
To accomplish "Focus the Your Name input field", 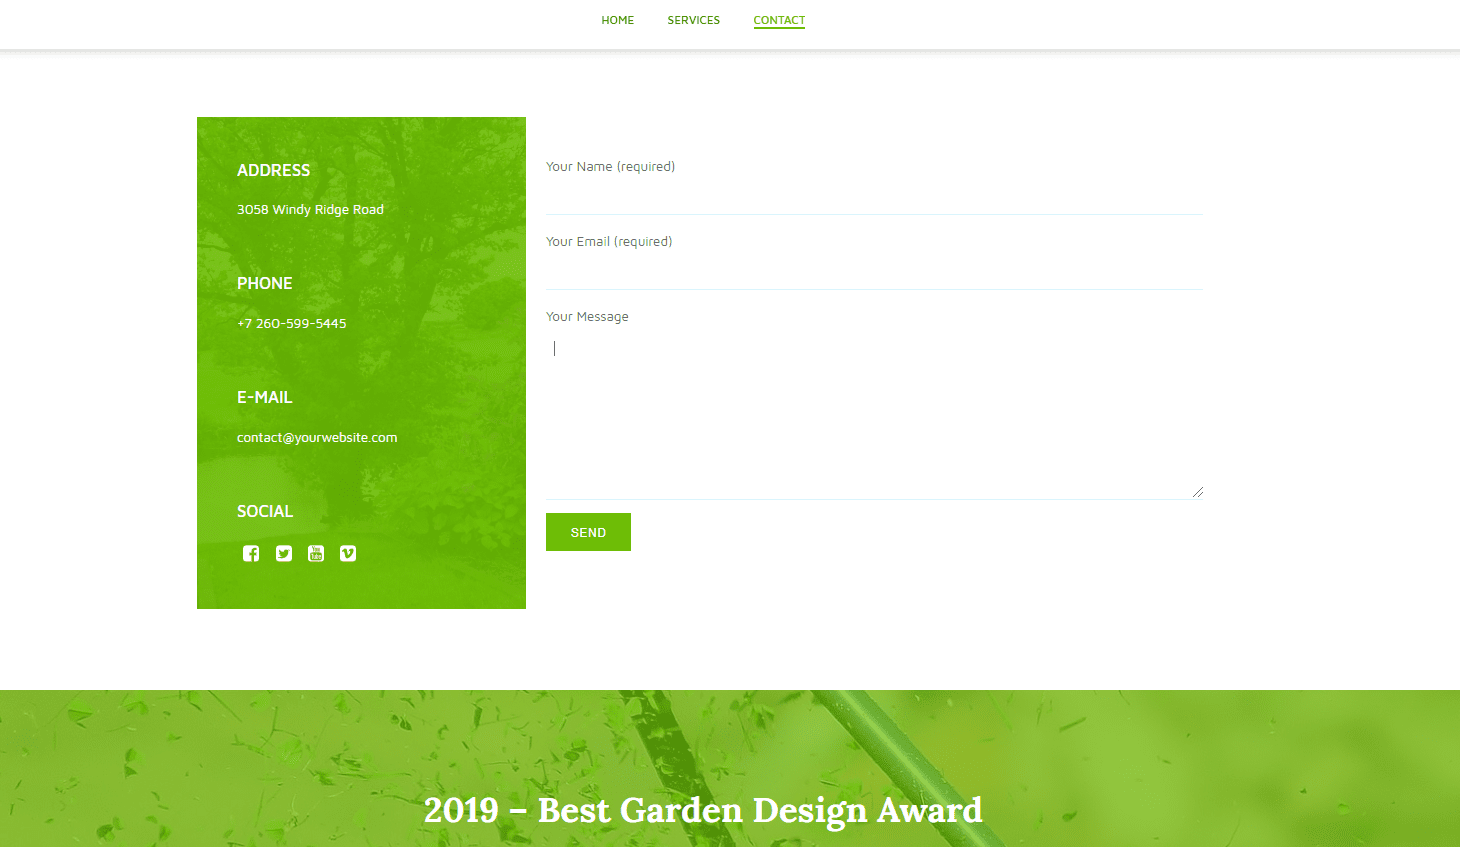I will (873, 196).
